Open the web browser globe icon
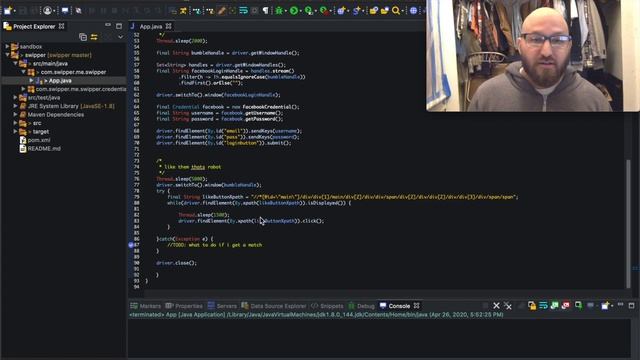 (413, 11)
